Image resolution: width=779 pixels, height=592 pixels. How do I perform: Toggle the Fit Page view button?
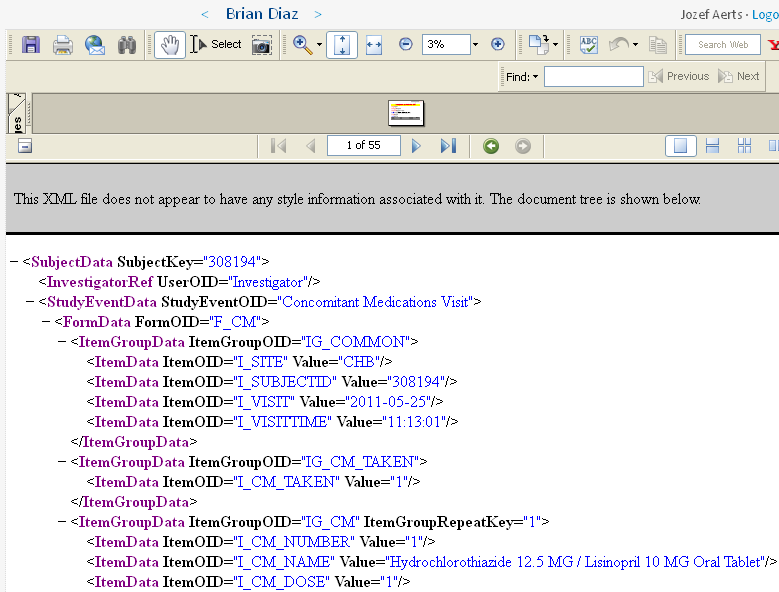coord(343,45)
